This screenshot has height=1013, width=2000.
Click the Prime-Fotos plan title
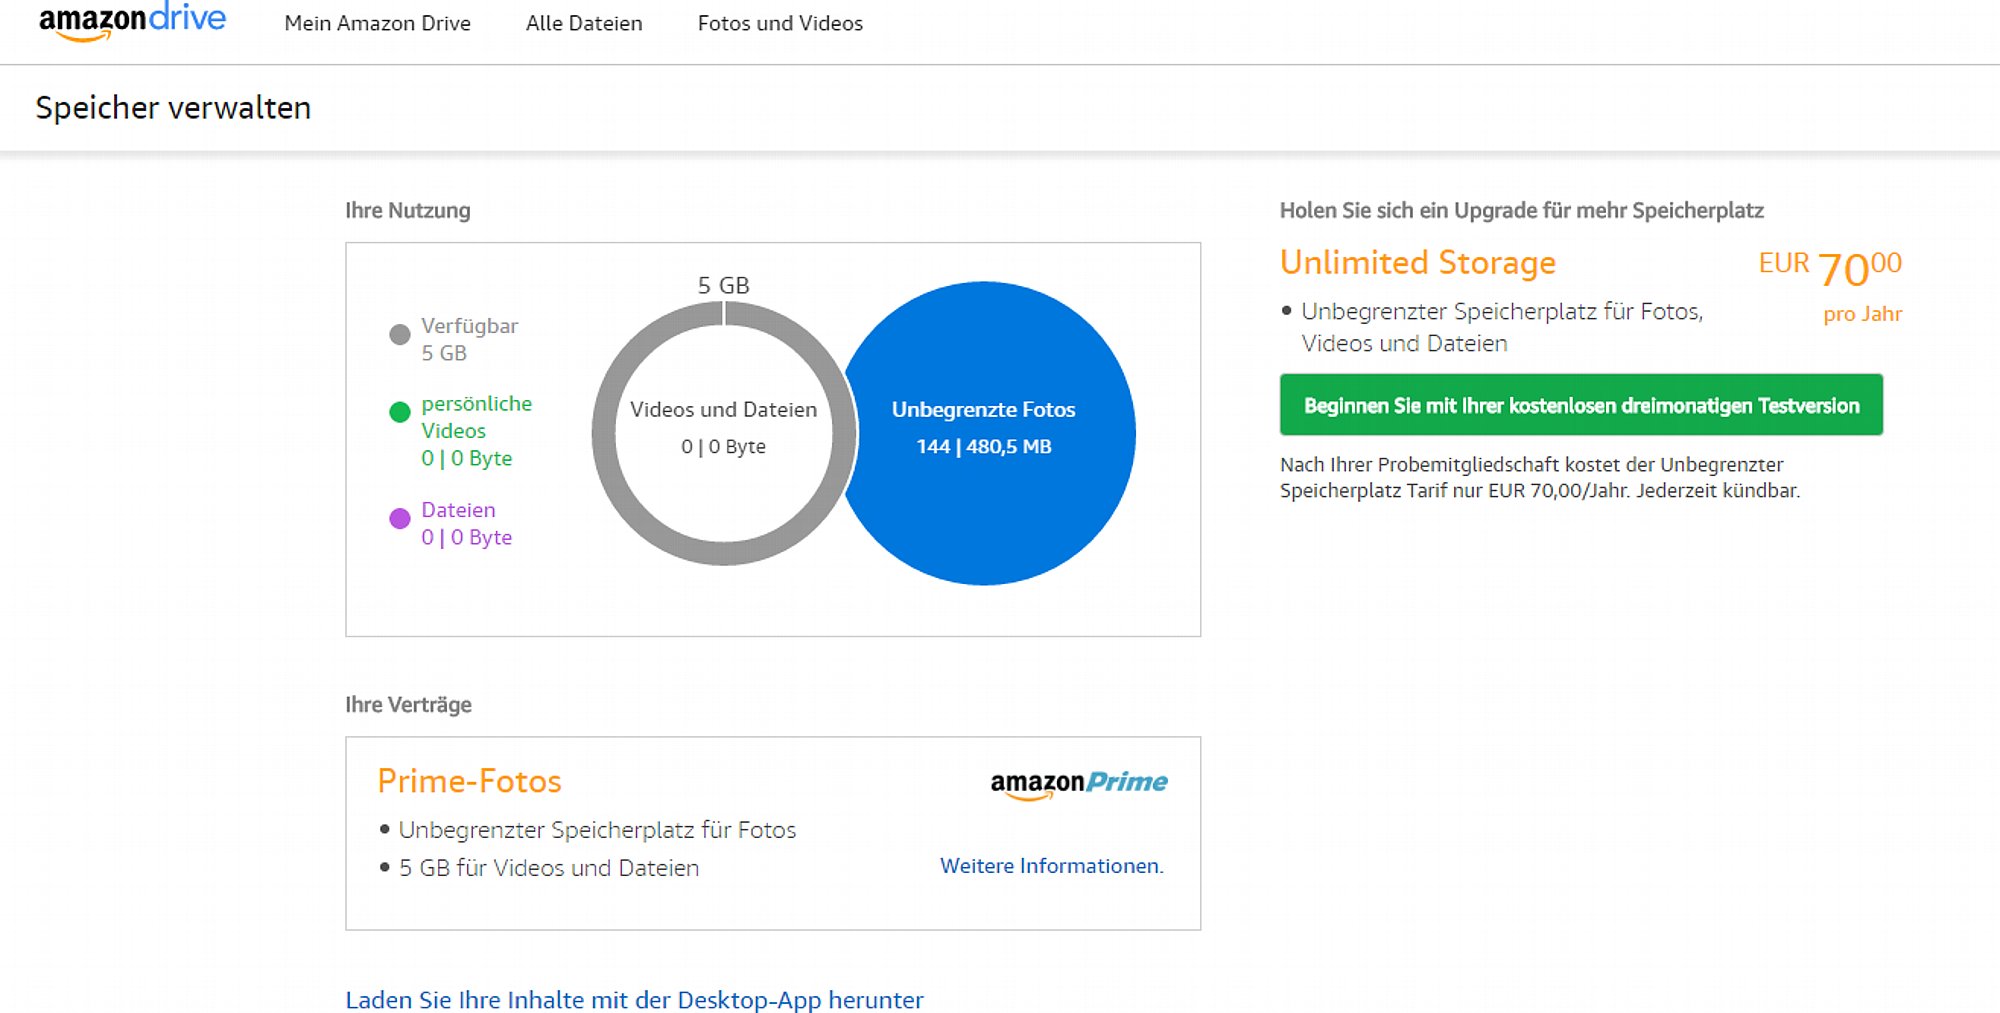coord(469,781)
